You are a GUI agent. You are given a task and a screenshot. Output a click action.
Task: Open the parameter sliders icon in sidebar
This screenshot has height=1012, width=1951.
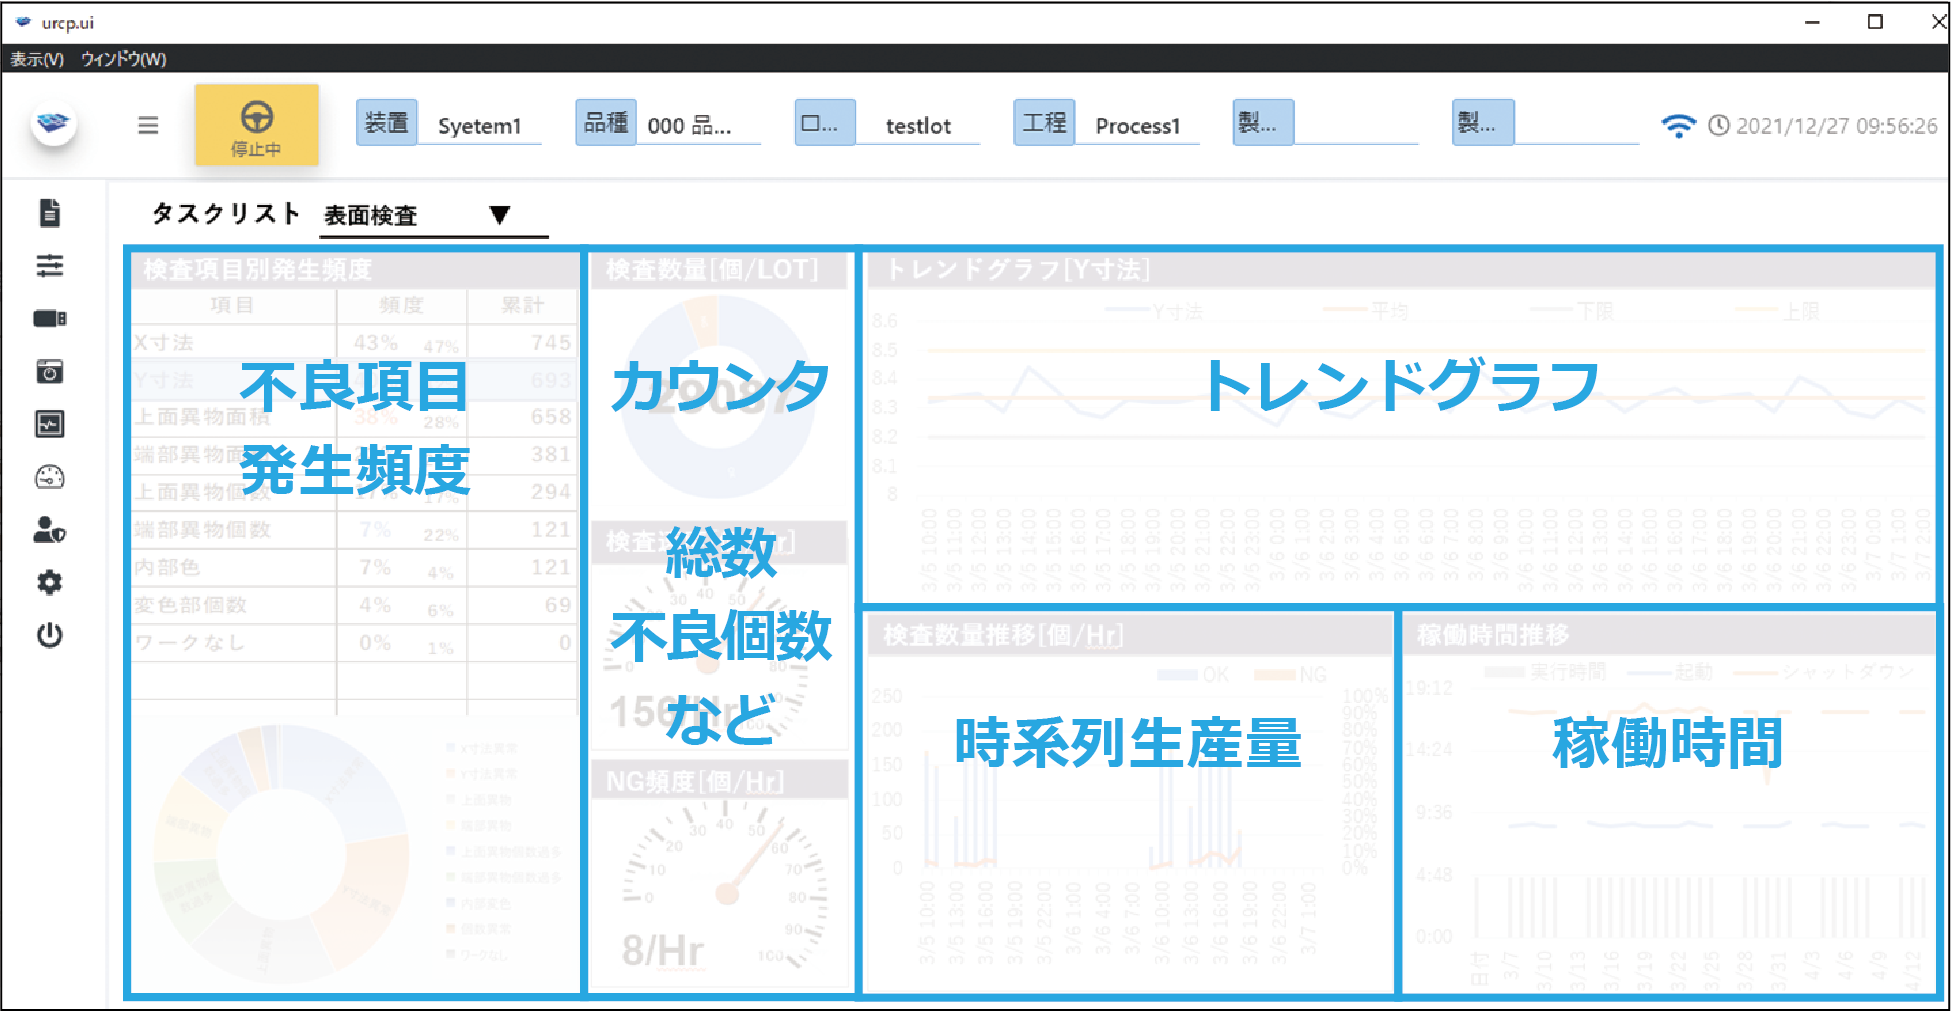point(49,265)
